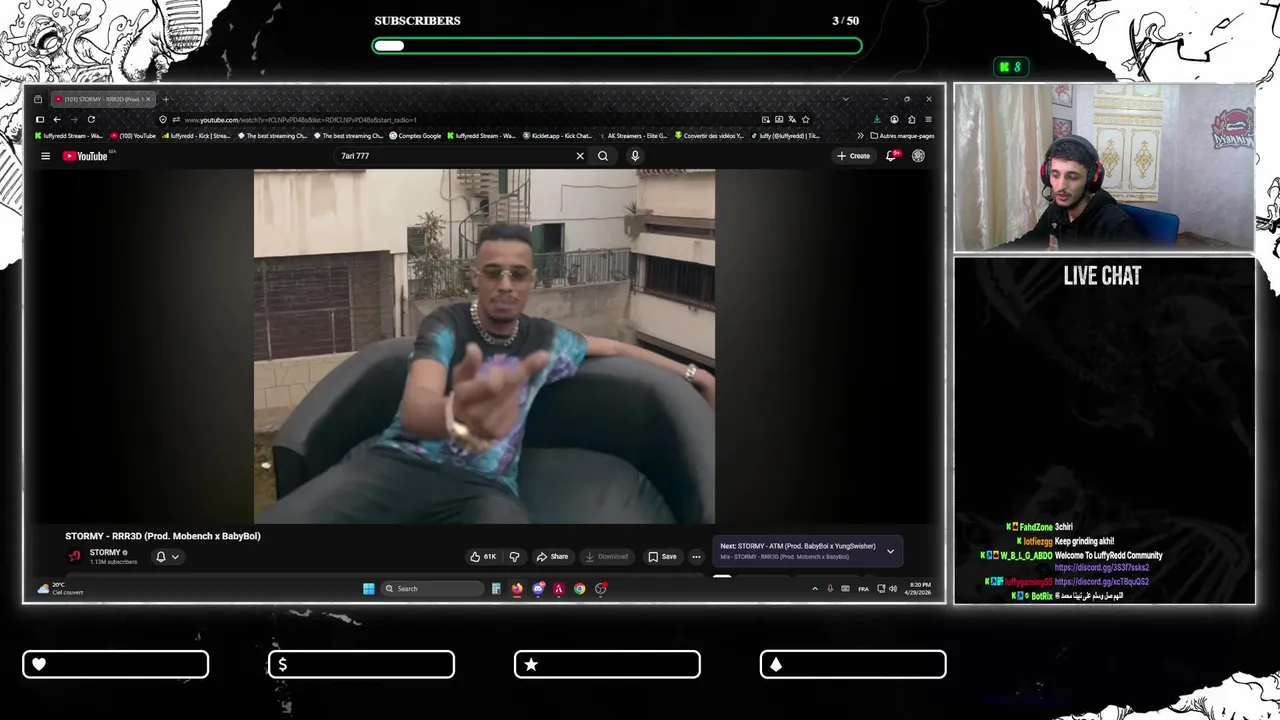Open a new browser tab
1280x720 pixels.
[x=166, y=99]
